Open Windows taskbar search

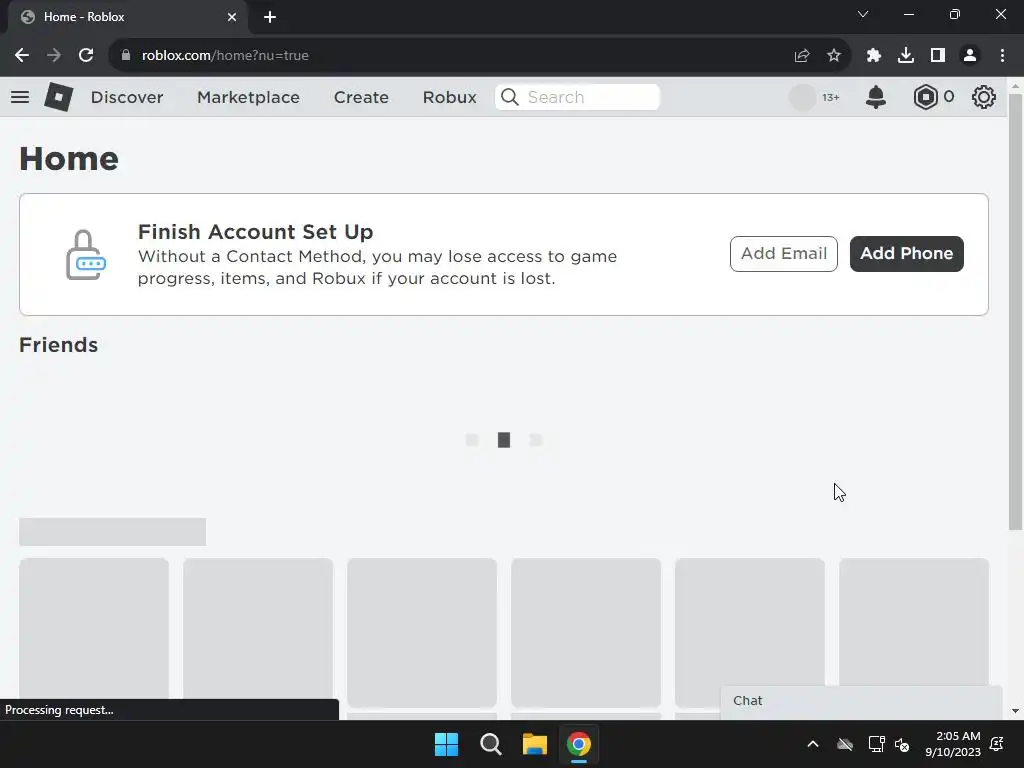[x=490, y=744]
